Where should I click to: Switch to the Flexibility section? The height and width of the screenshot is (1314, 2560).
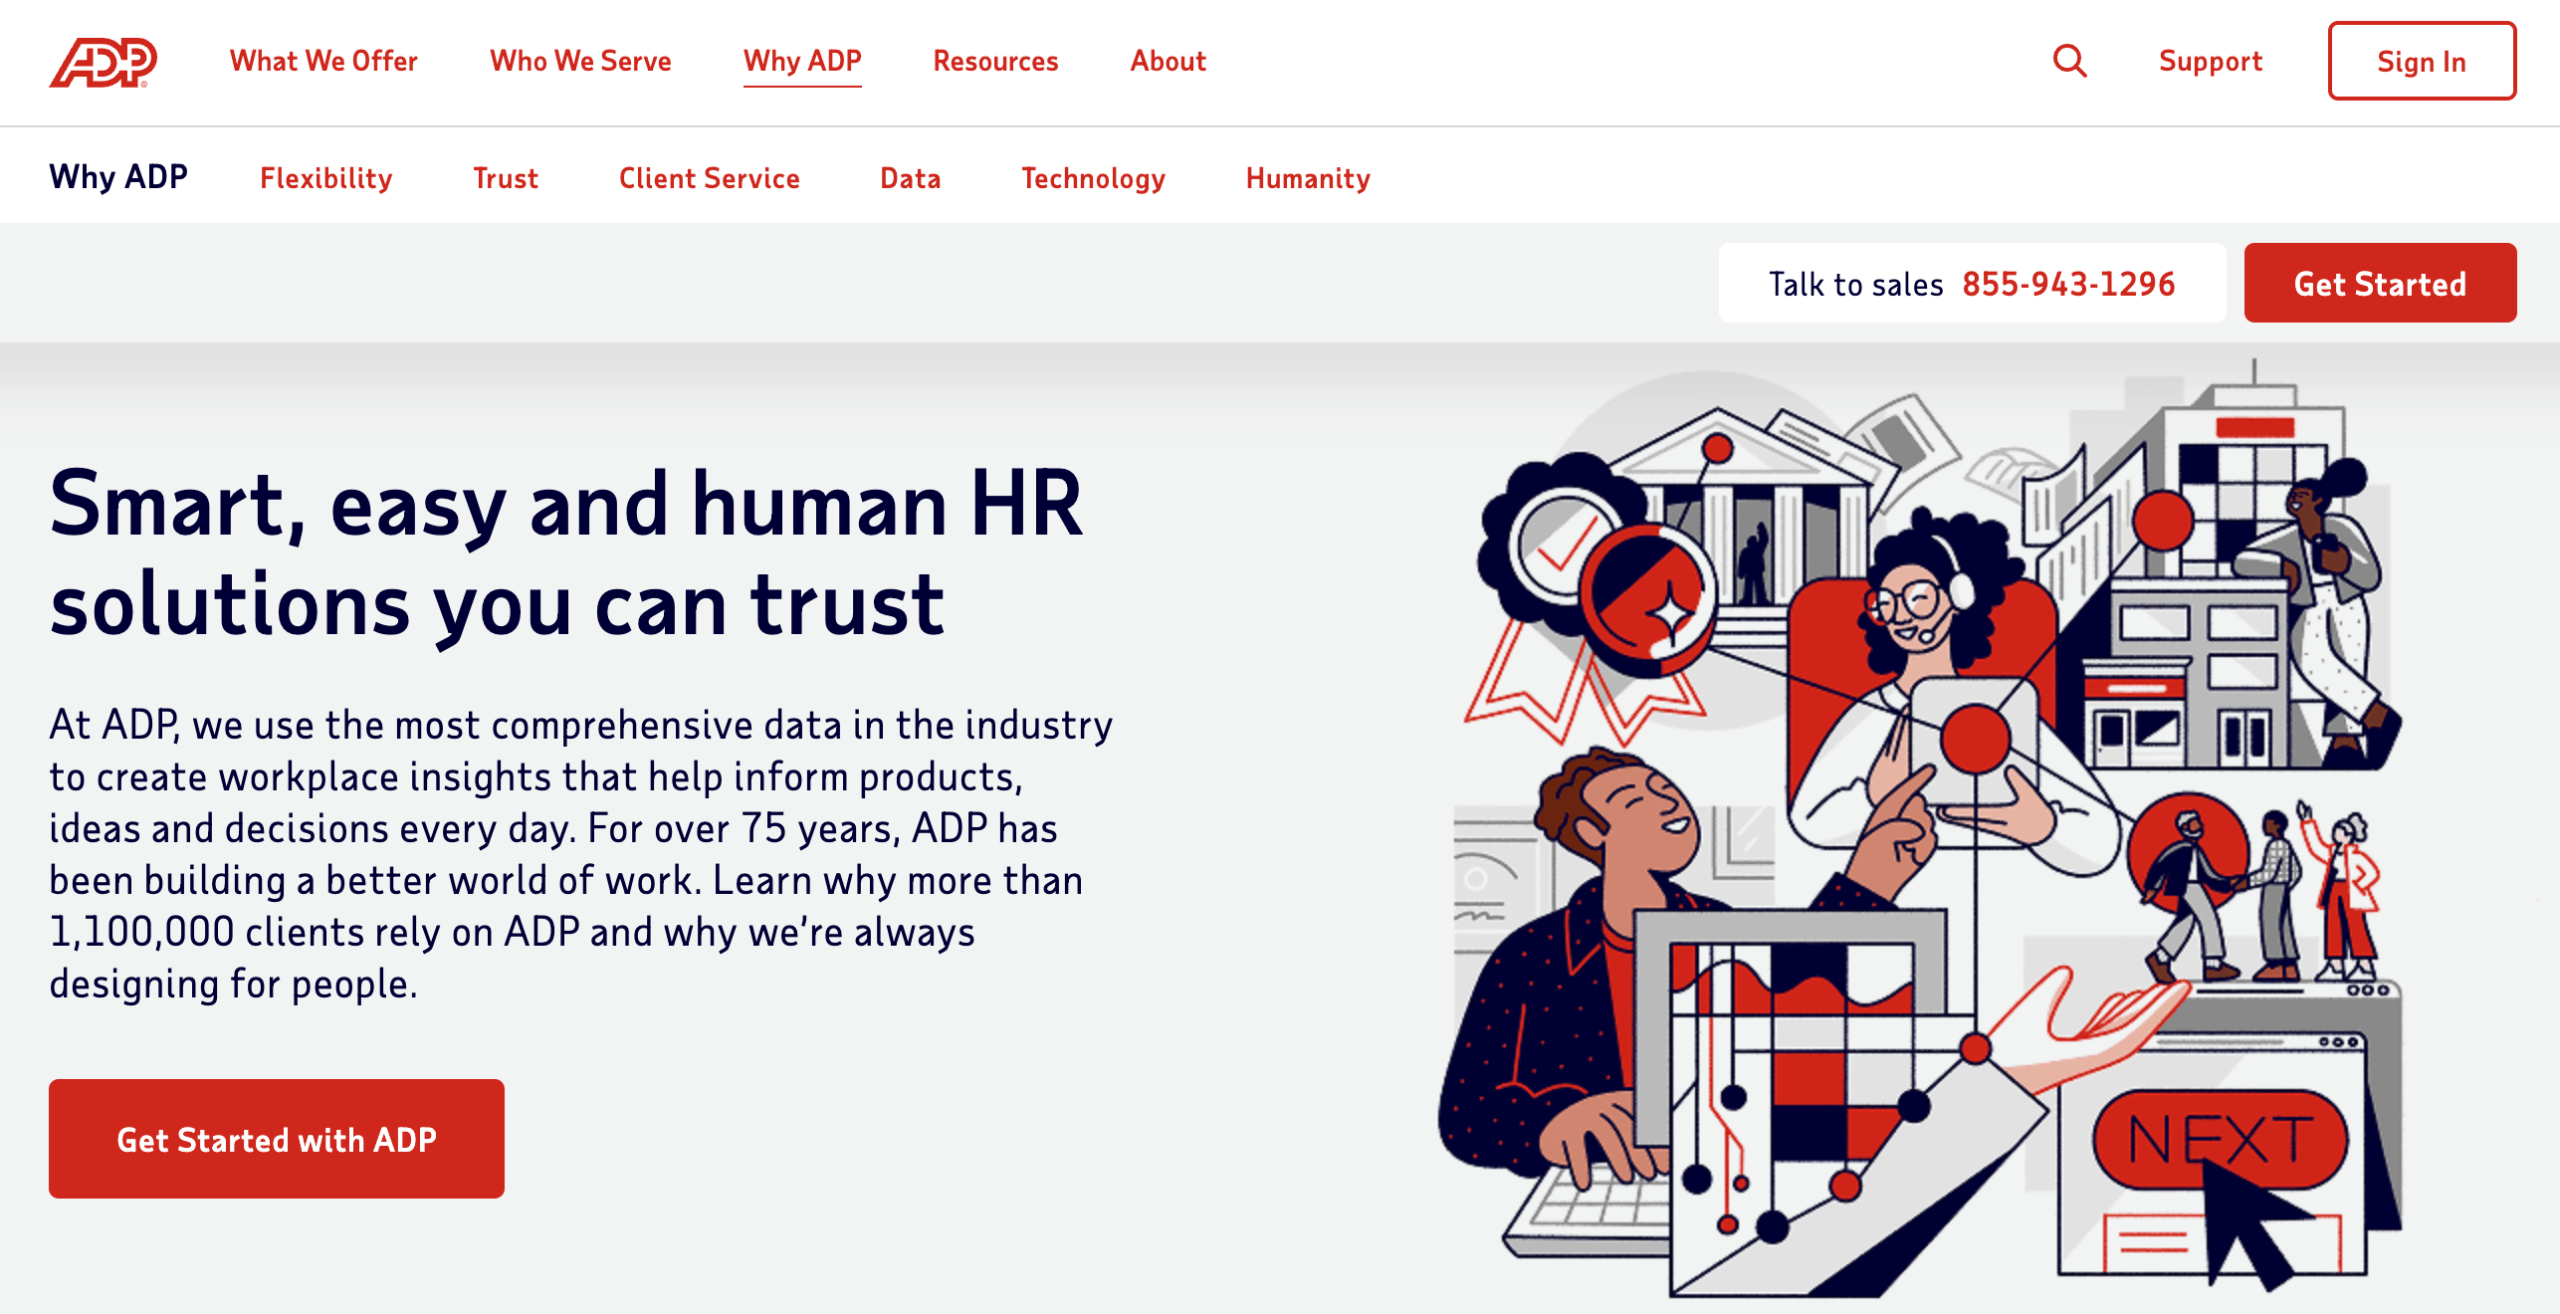pos(326,178)
